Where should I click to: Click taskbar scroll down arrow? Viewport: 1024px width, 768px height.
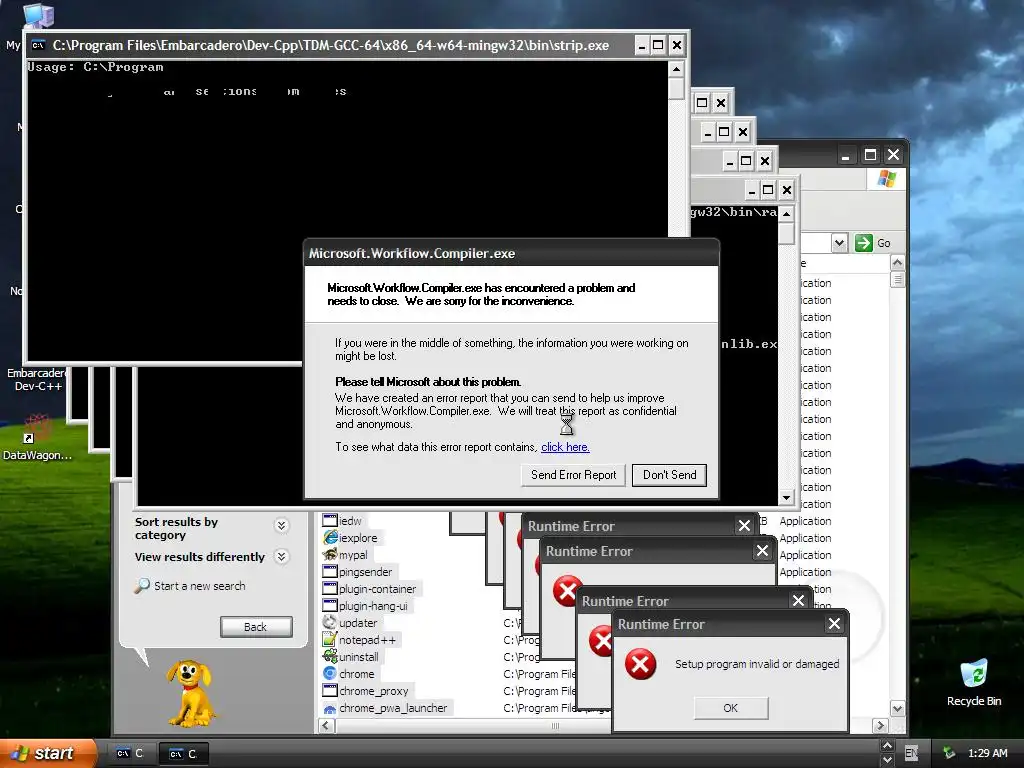[887, 760]
